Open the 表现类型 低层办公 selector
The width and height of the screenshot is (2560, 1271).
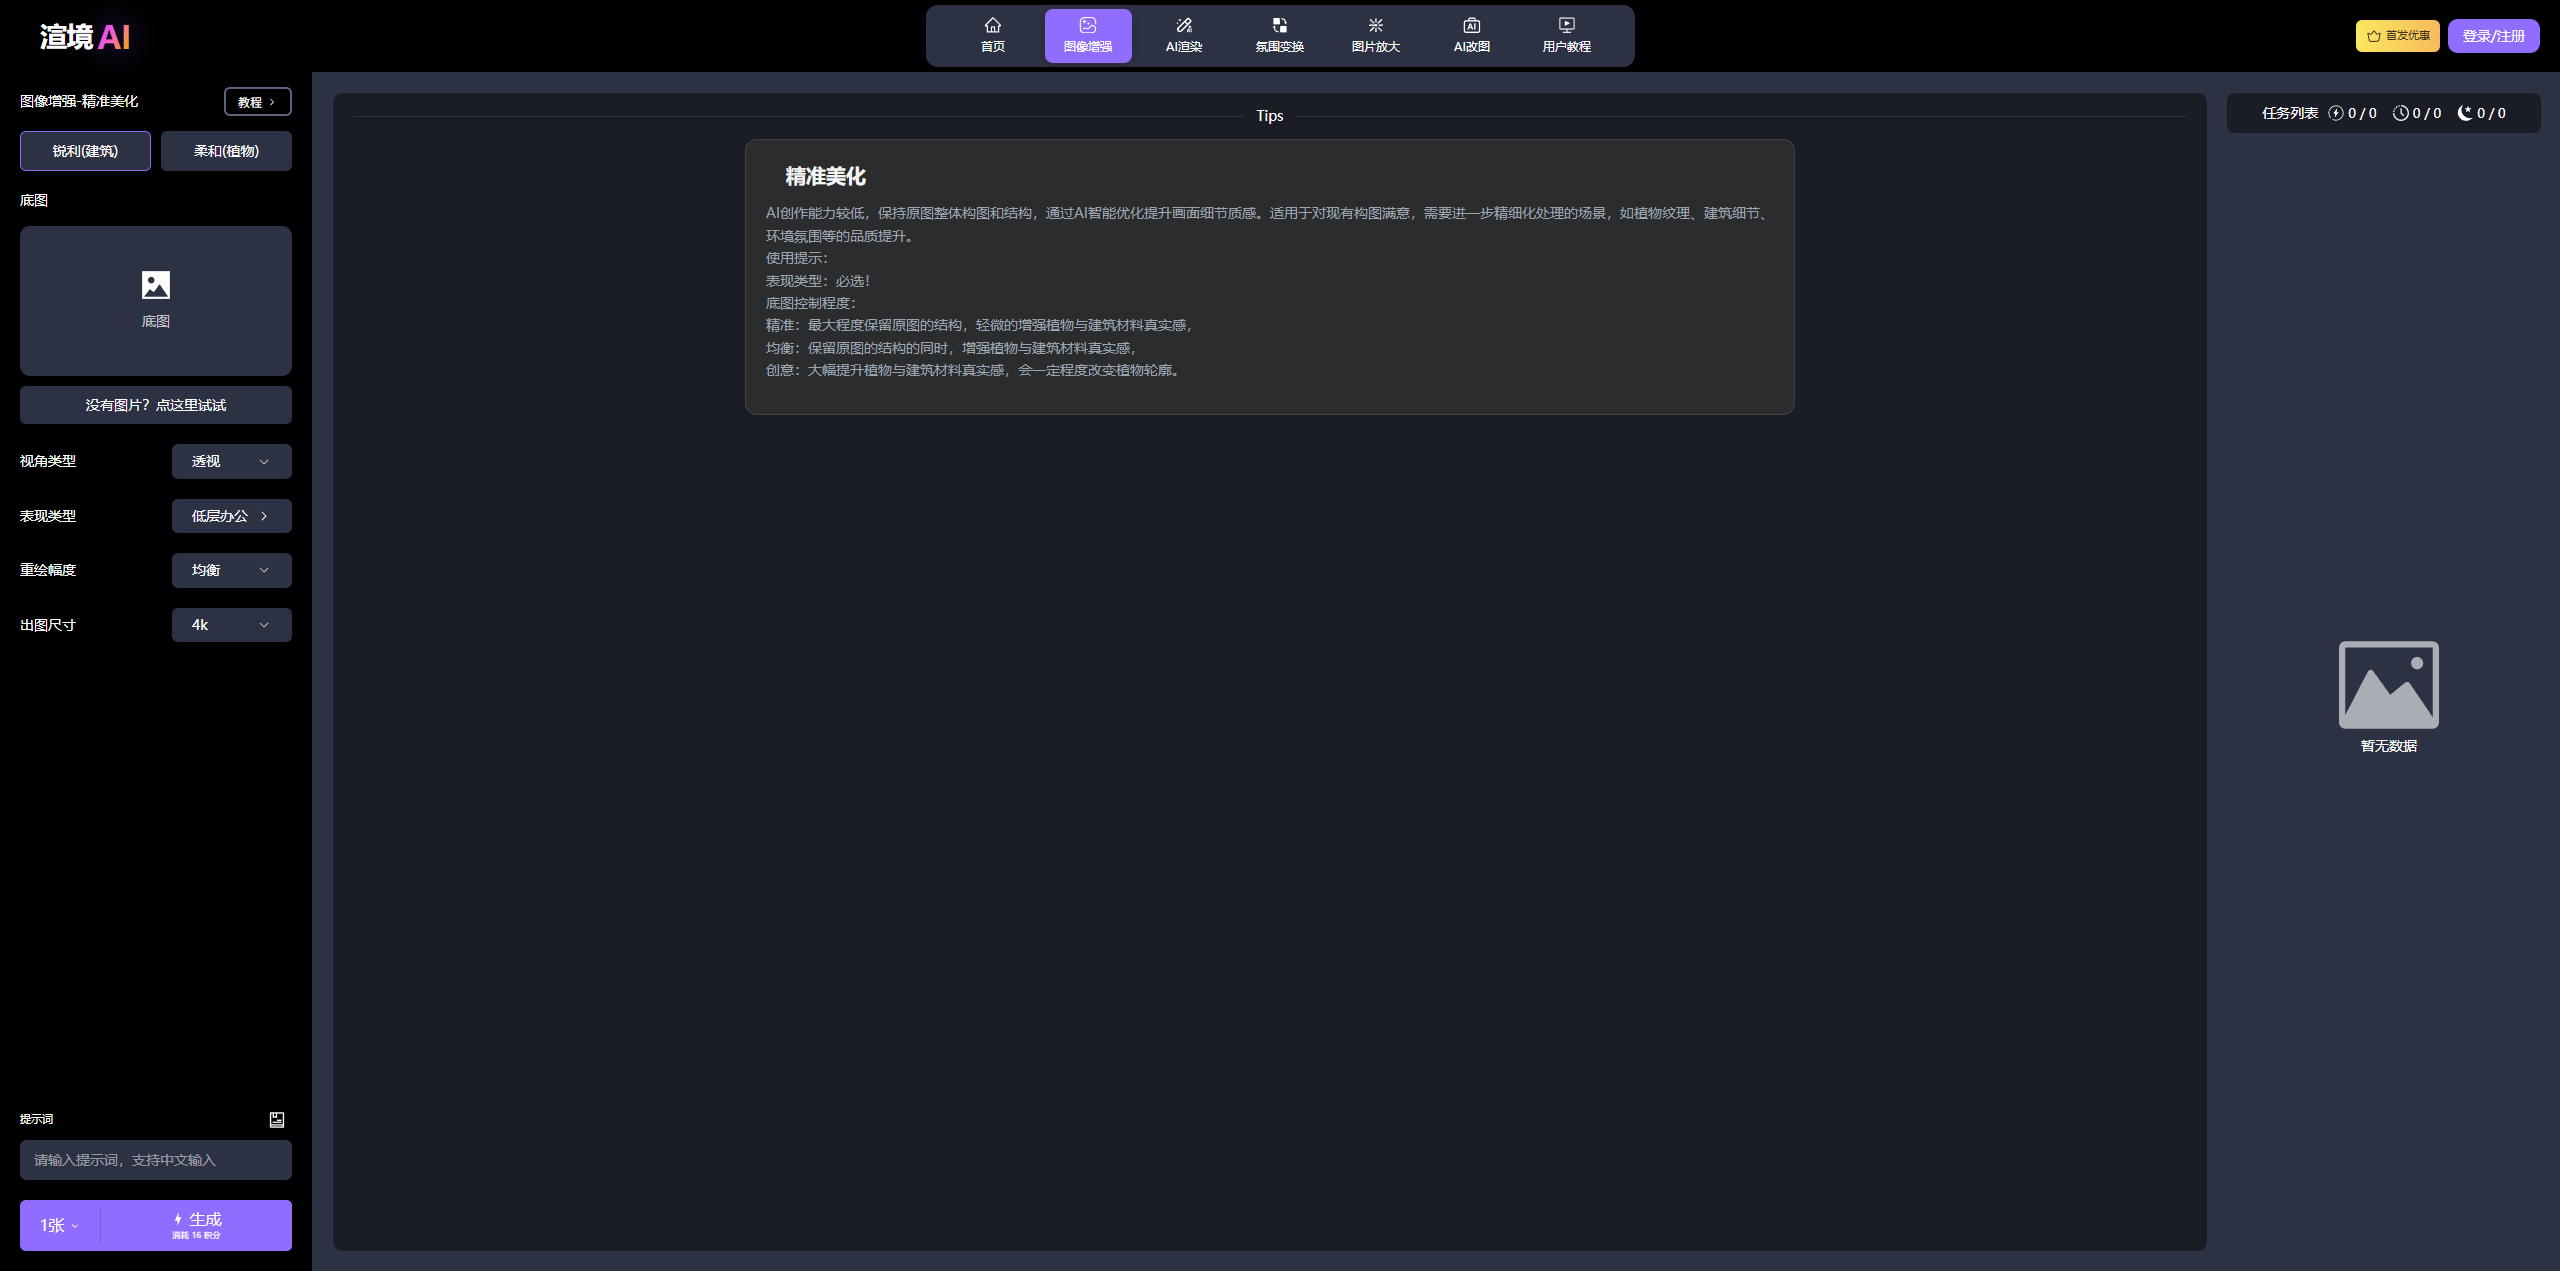[231, 516]
